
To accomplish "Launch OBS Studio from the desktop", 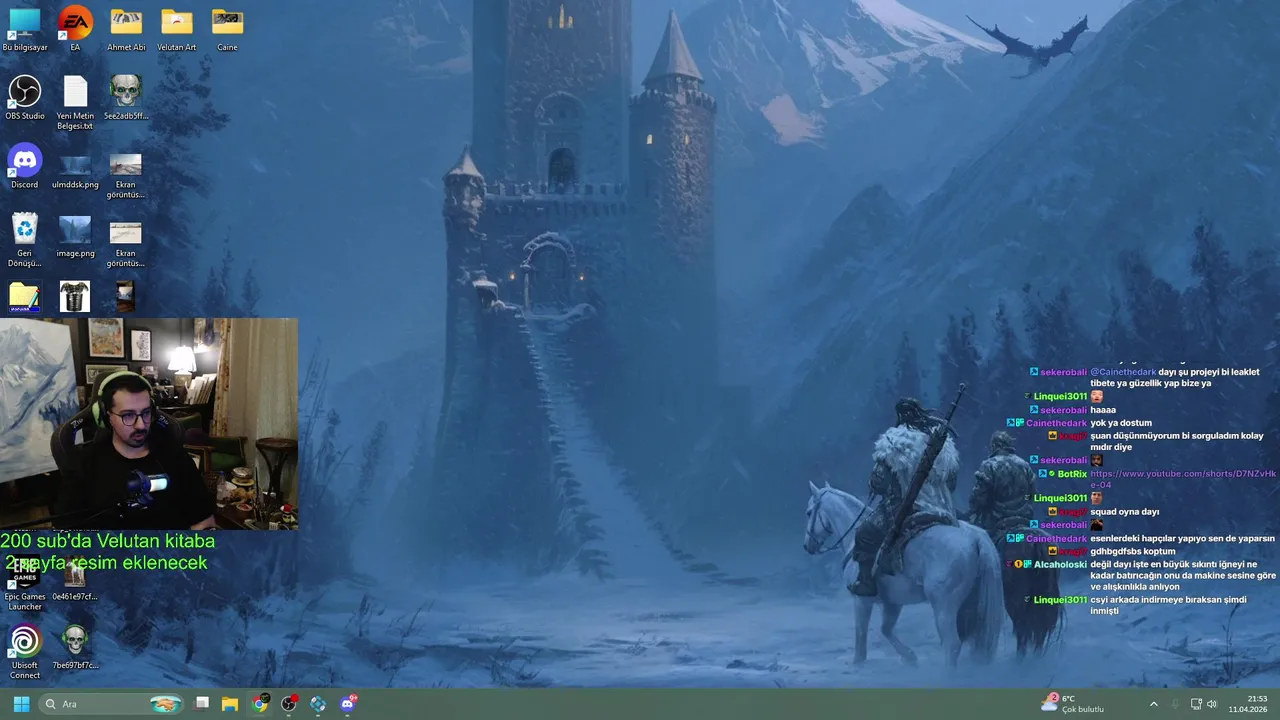I will (25, 98).
